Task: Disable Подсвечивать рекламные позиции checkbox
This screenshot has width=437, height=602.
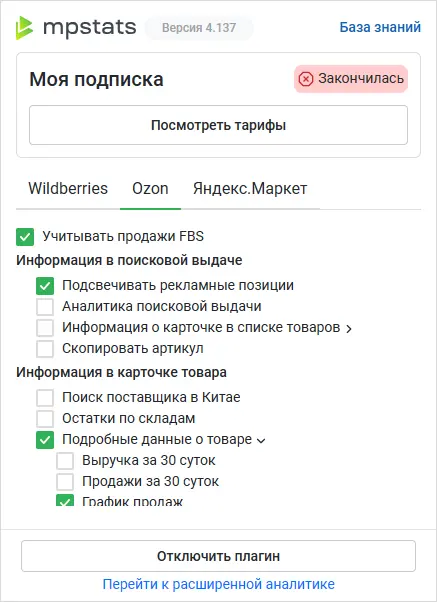Action: pos(45,286)
